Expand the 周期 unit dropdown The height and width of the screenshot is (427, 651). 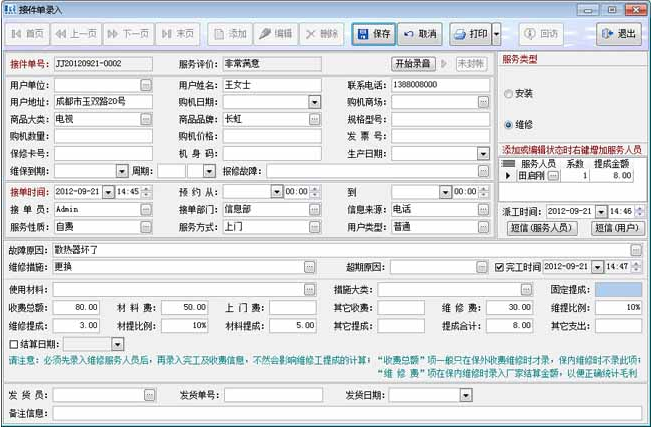[x=209, y=171]
